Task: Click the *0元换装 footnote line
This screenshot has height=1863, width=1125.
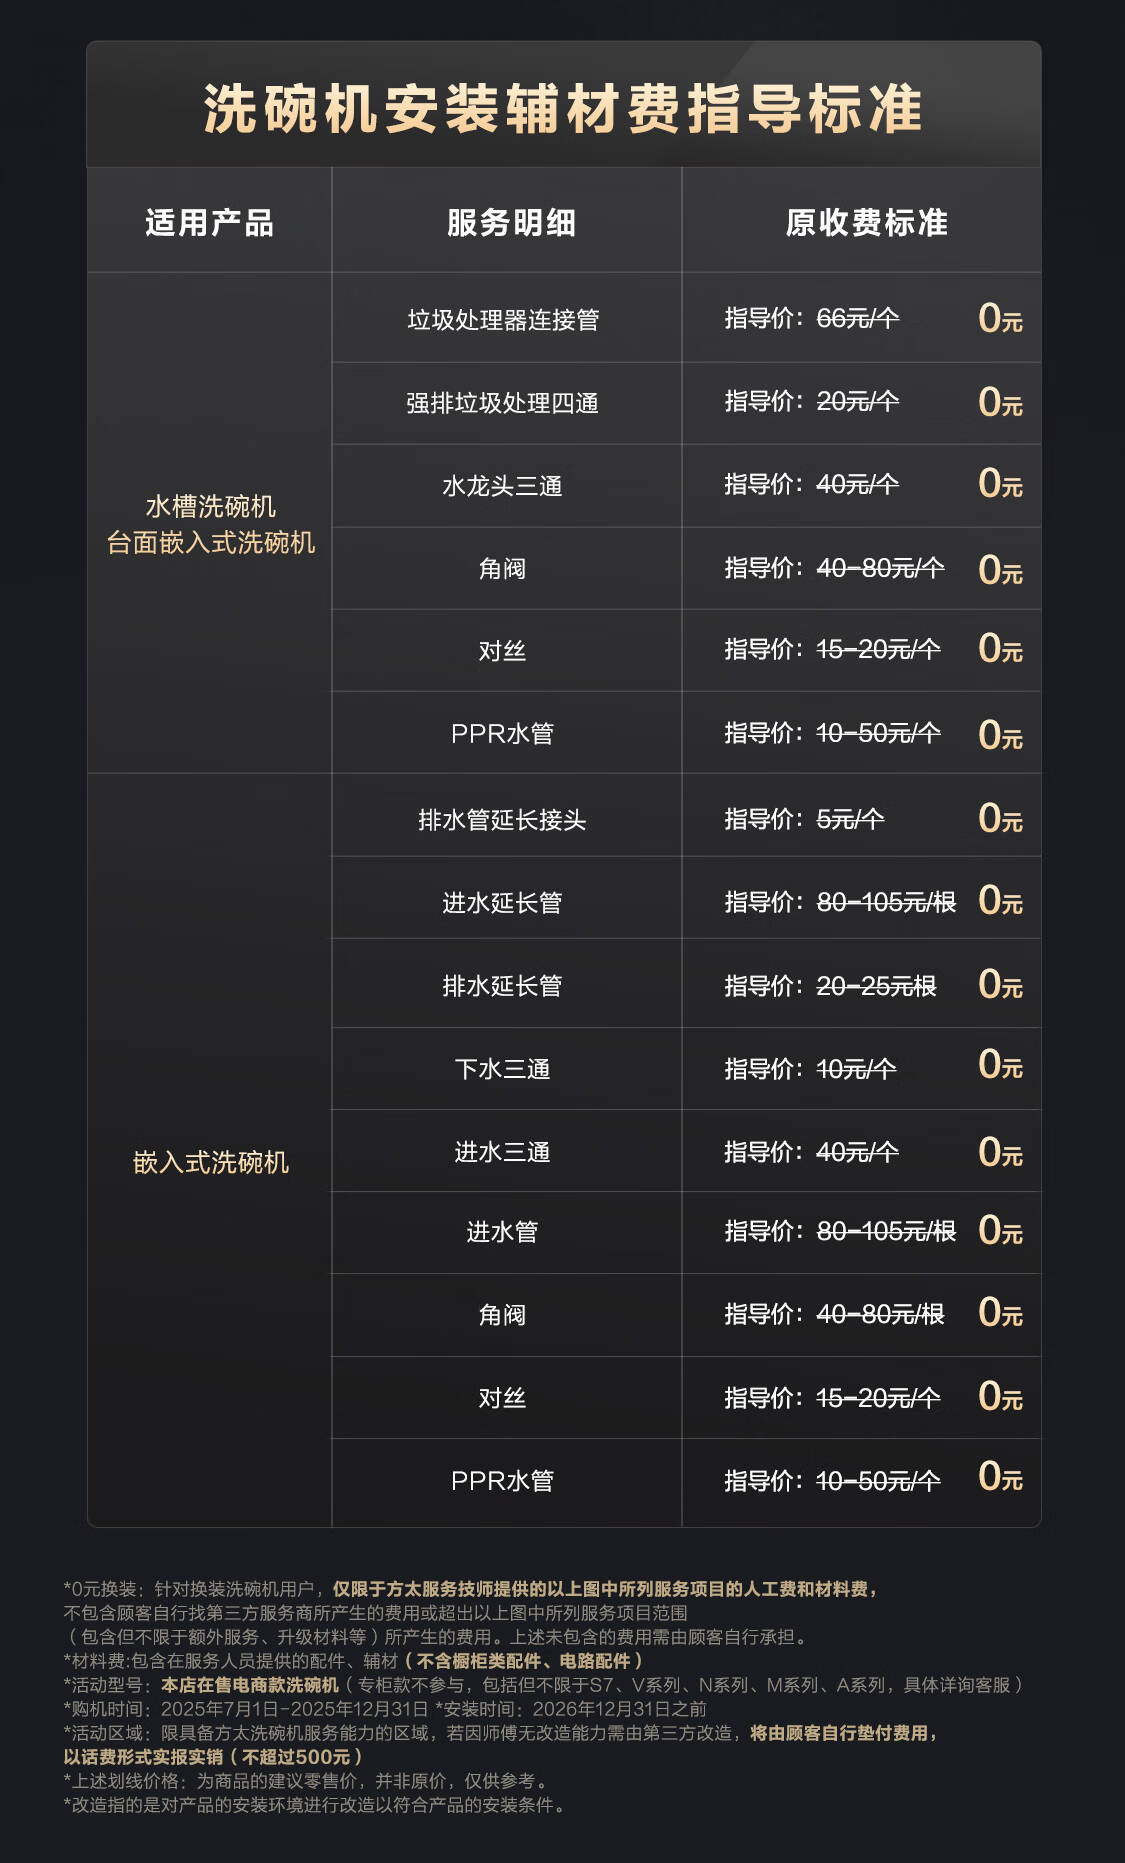Action: tap(472, 1589)
